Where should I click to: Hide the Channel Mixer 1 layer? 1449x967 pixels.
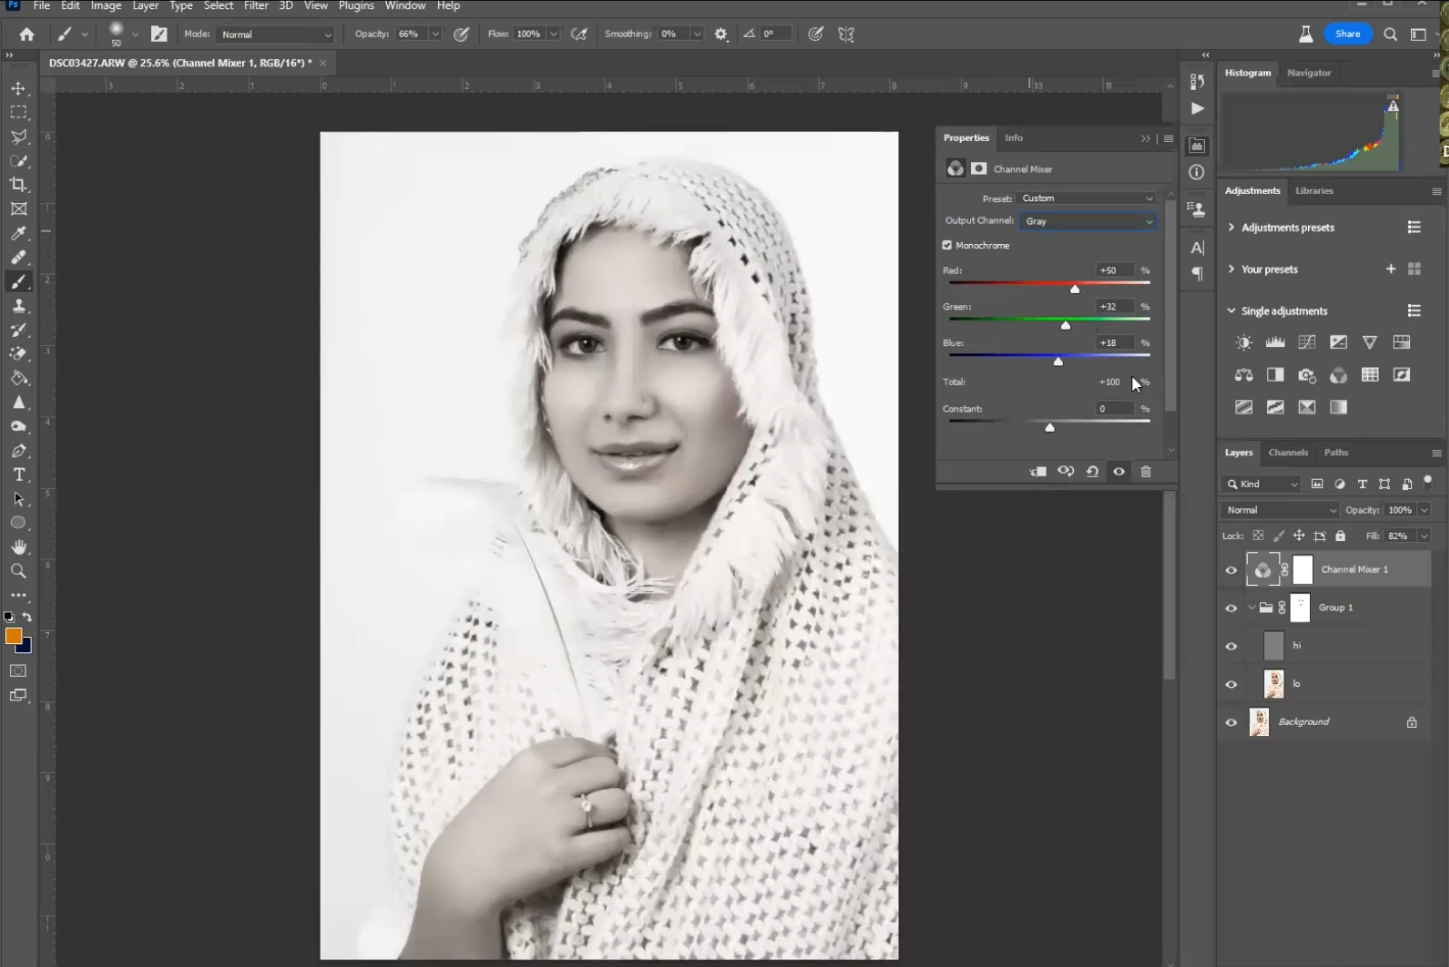point(1231,570)
